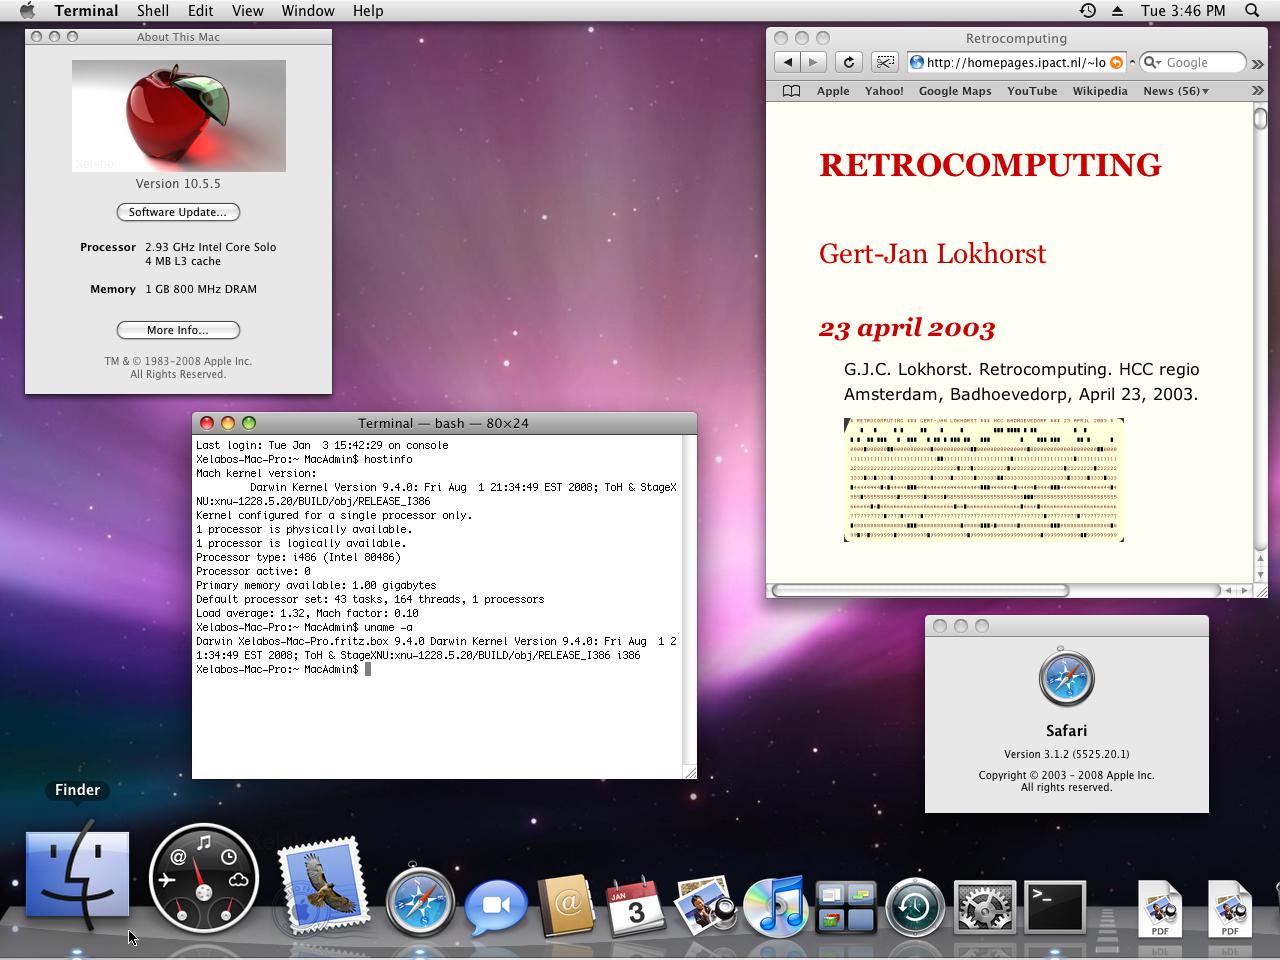This screenshot has width=1280, height=960.
Task: Reload the Retrocomputing page
Action: tap(848, 62)
